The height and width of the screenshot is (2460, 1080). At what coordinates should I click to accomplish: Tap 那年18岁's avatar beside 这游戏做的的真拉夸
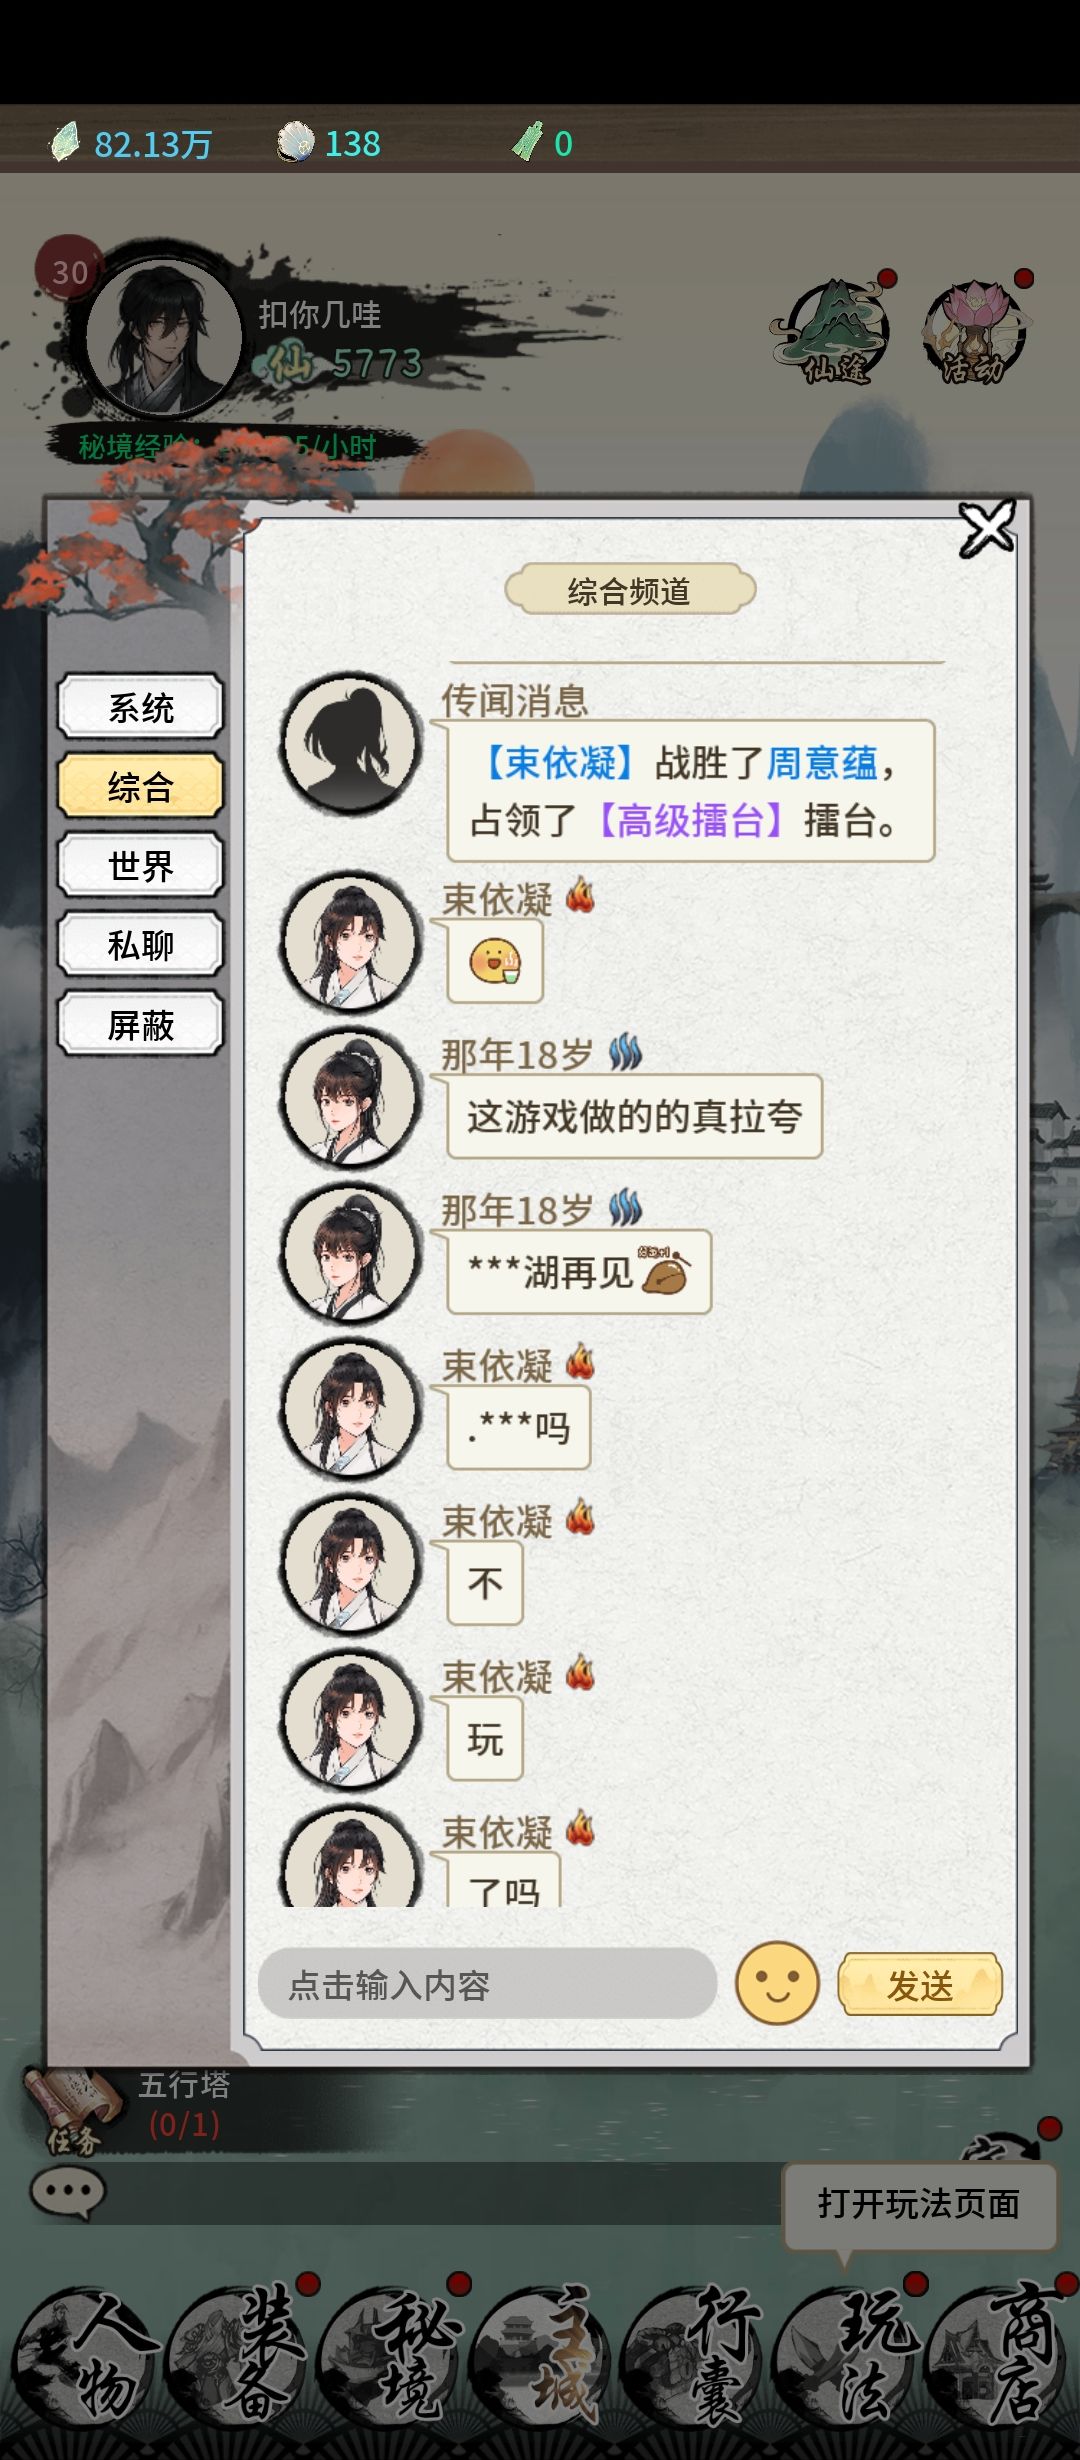coord(350,1098)
